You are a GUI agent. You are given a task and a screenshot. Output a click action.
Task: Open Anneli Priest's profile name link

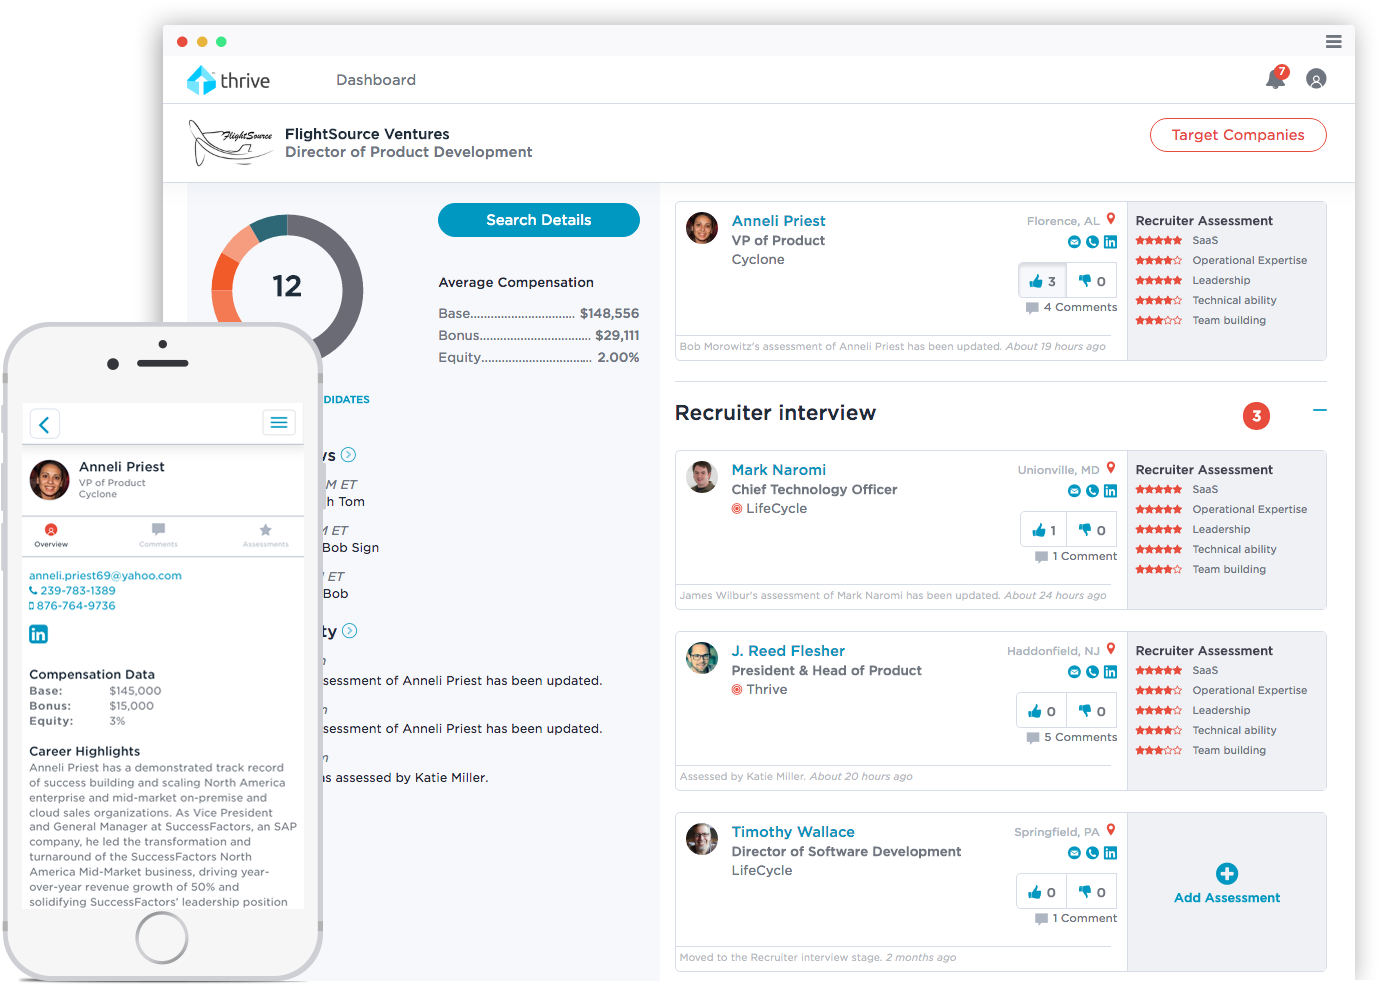pyautogui.click(x=779, y=221)
